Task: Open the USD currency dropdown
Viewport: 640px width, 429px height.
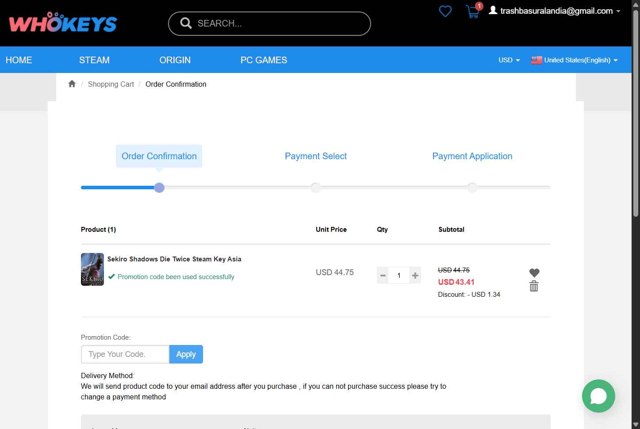Action: [x=509, y=60]
